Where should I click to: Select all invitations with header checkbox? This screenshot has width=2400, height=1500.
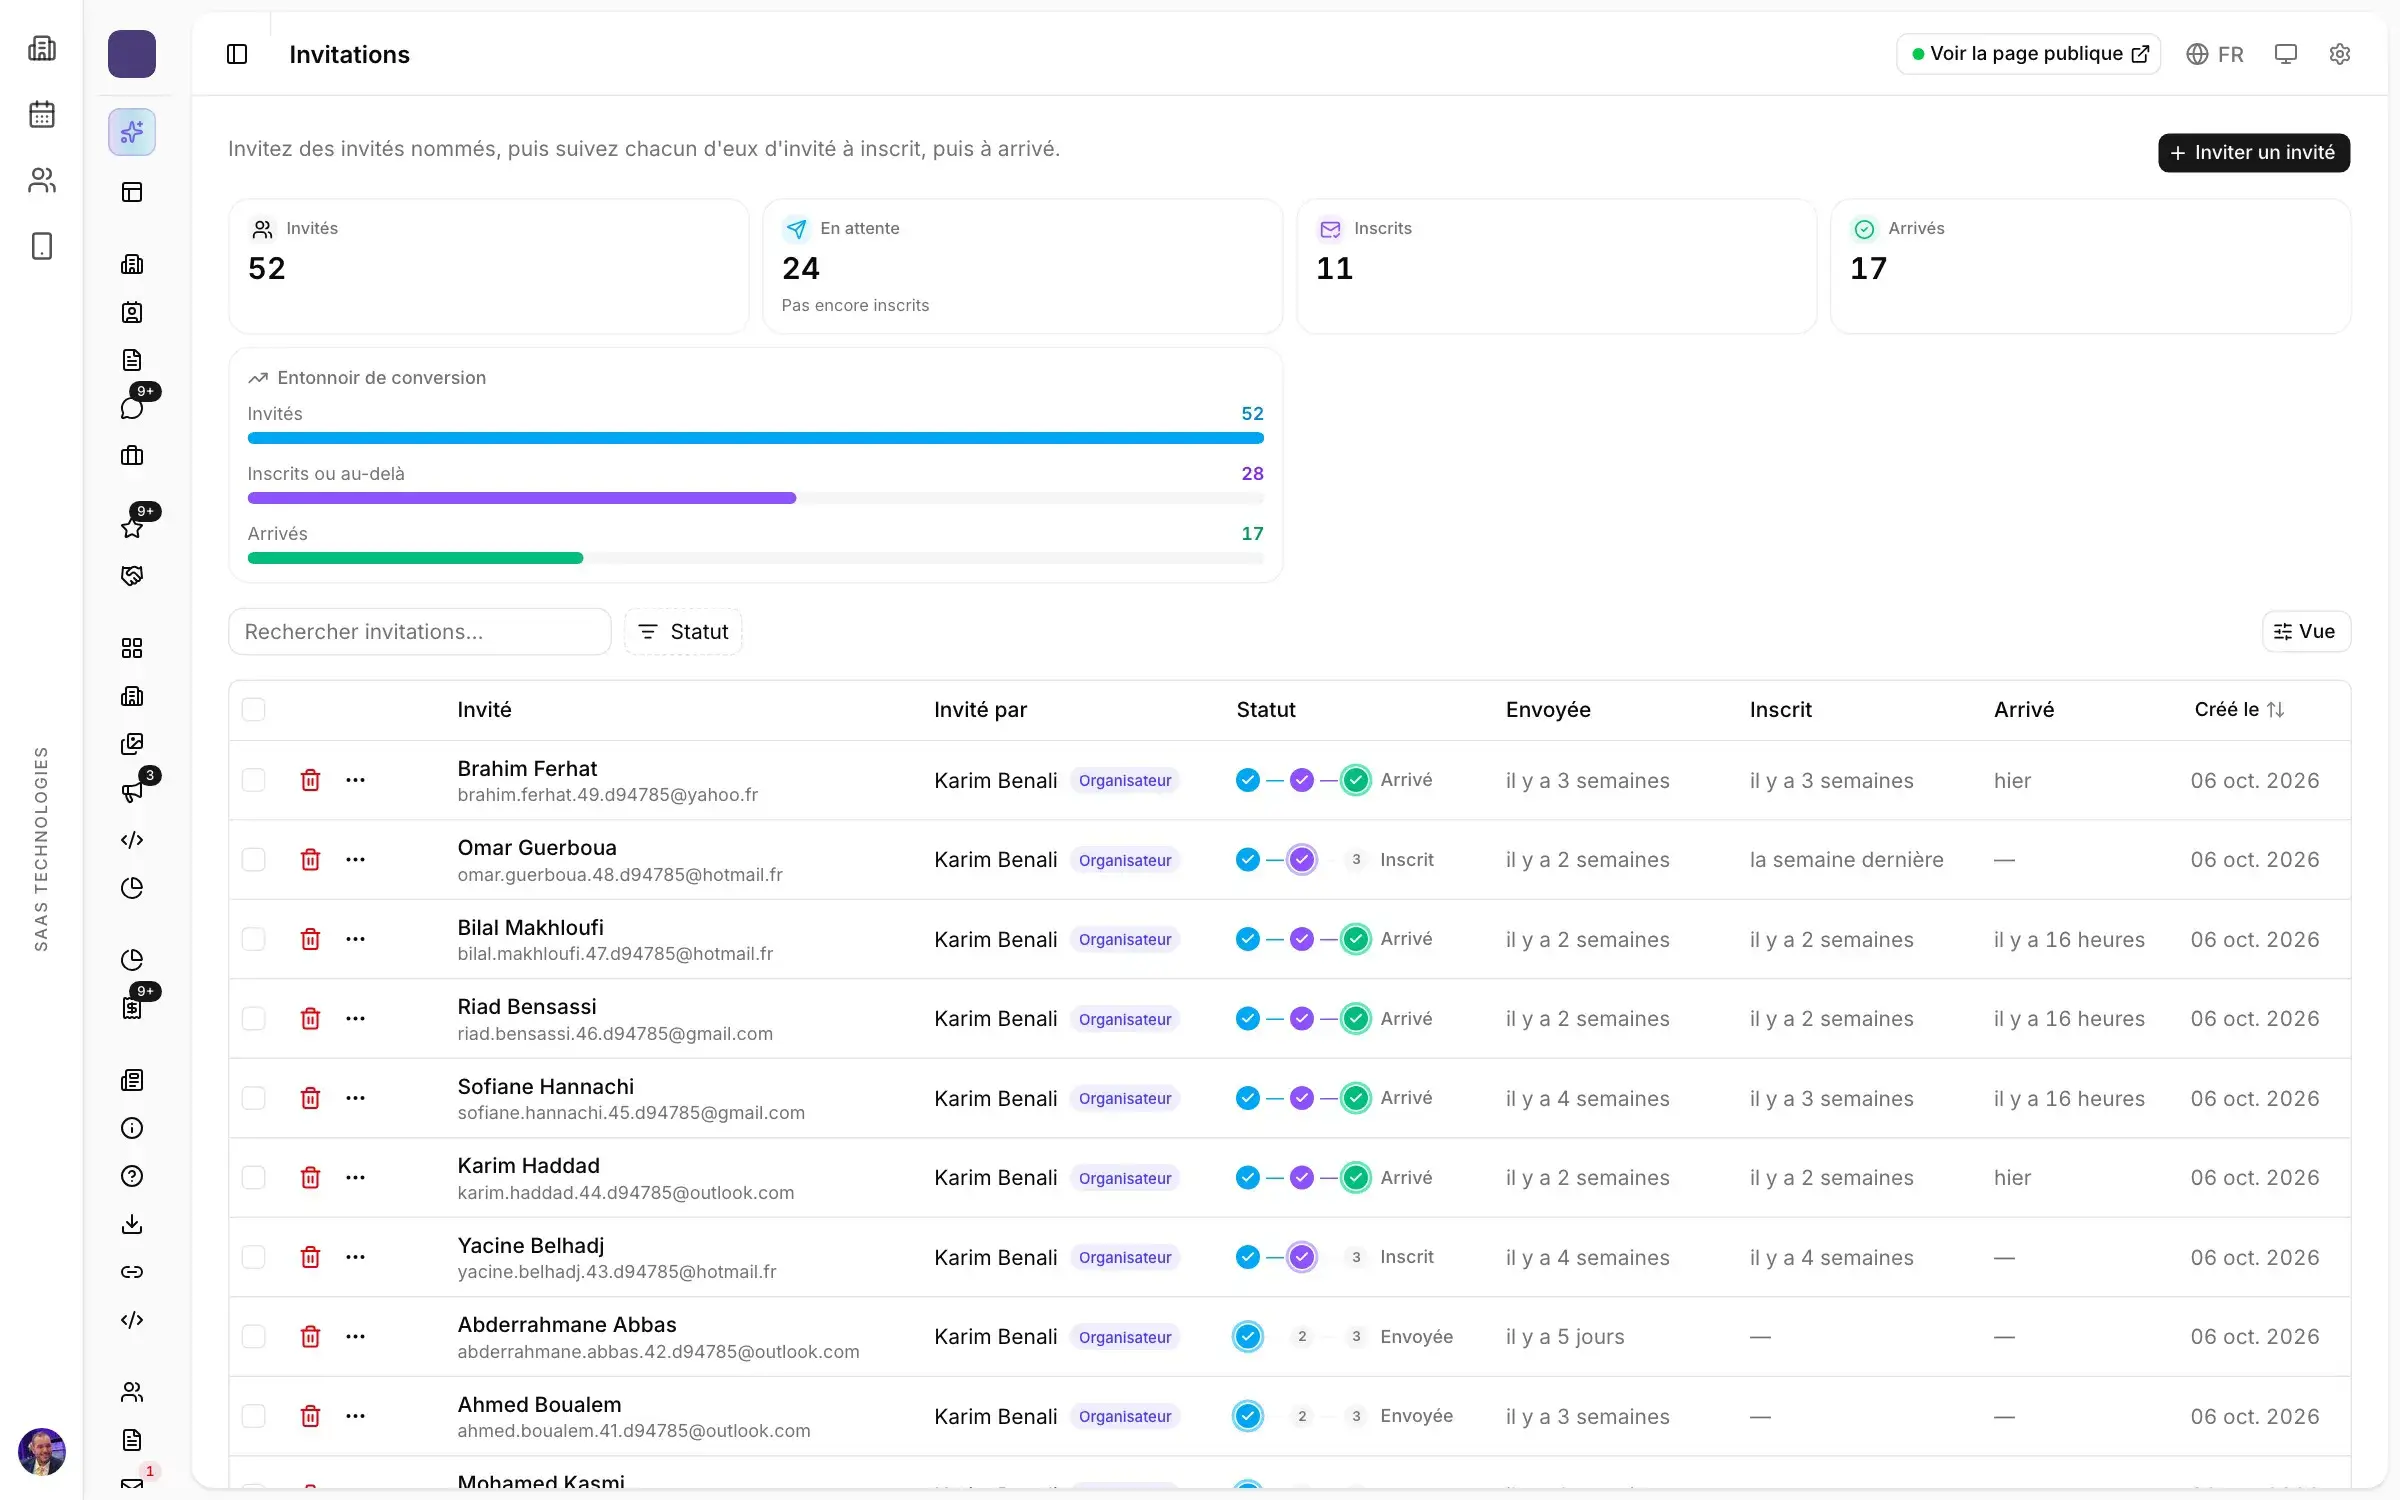pos(254,710)
